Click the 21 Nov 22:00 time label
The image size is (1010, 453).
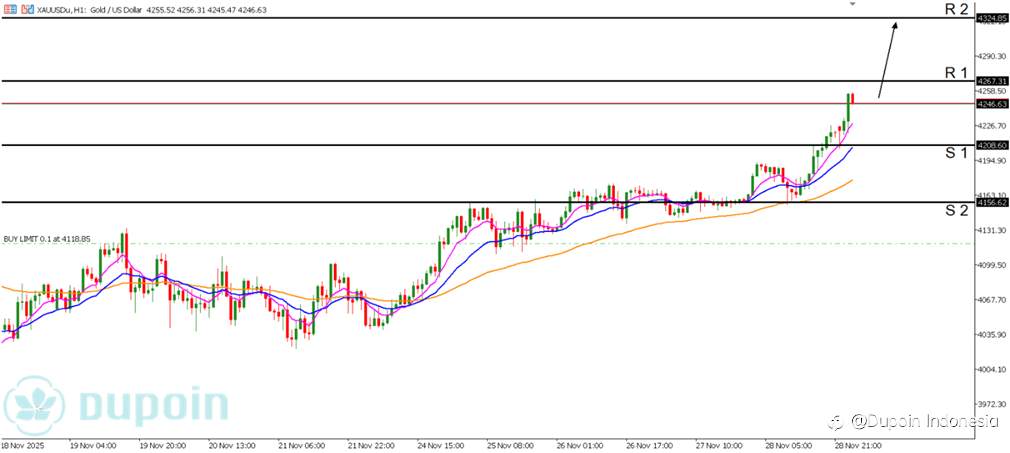371,445
